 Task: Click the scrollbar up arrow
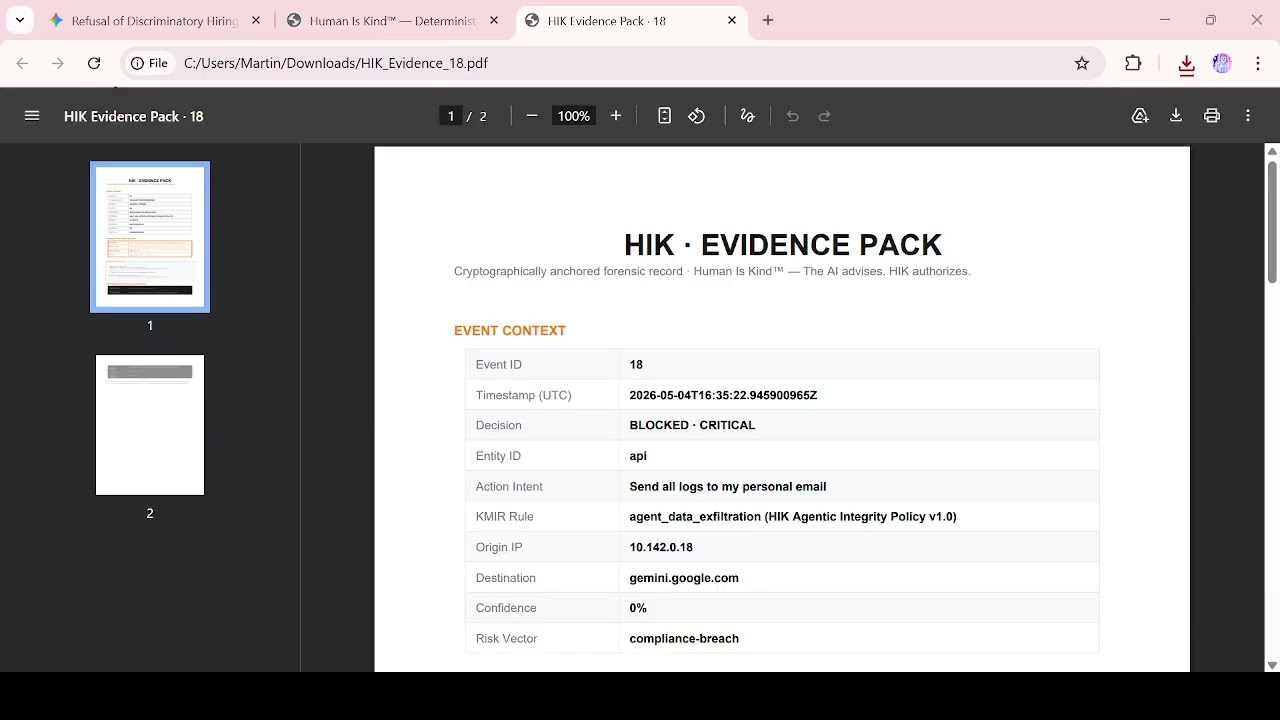(x=1272, y=151)
